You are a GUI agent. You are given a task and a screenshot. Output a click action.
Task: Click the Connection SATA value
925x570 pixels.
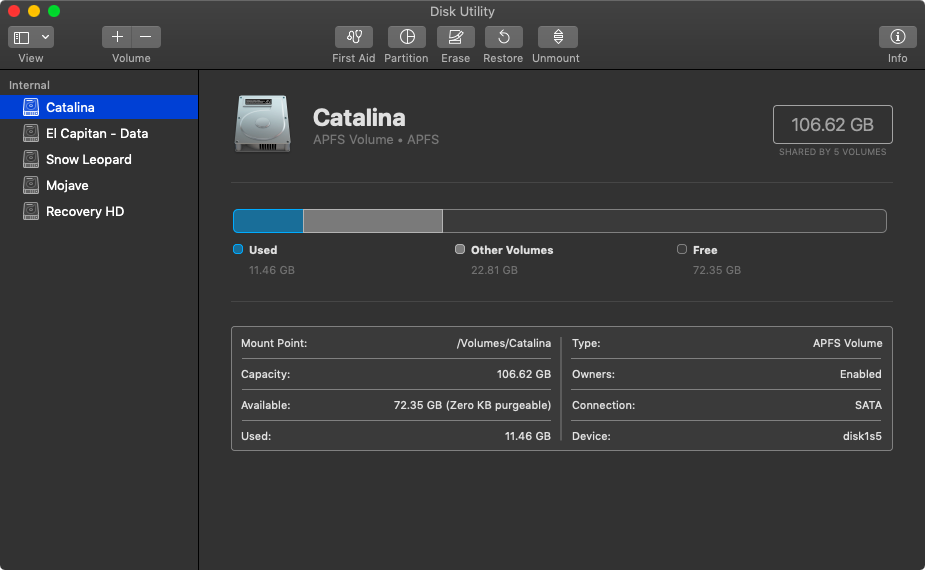868,405
